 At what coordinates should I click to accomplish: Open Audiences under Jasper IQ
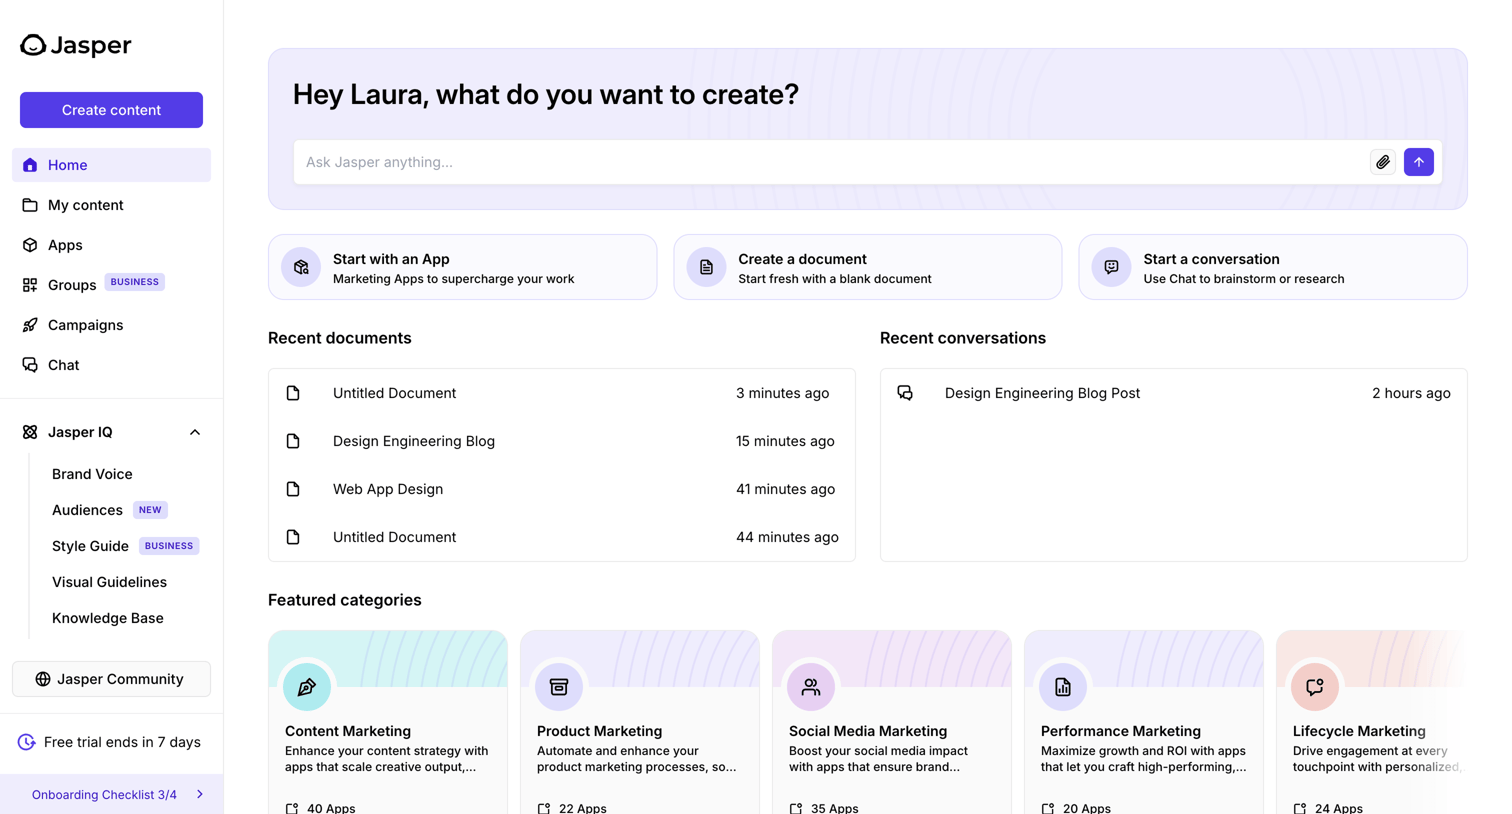87,510
